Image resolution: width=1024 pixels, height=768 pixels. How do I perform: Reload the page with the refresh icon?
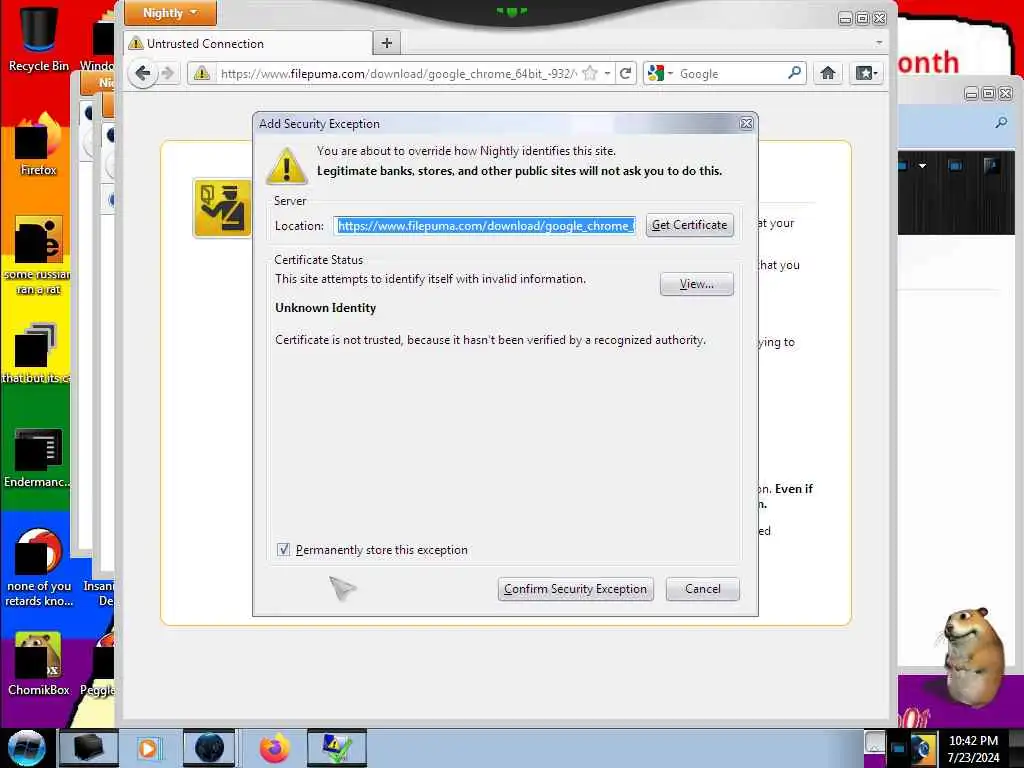coord(625,73)
